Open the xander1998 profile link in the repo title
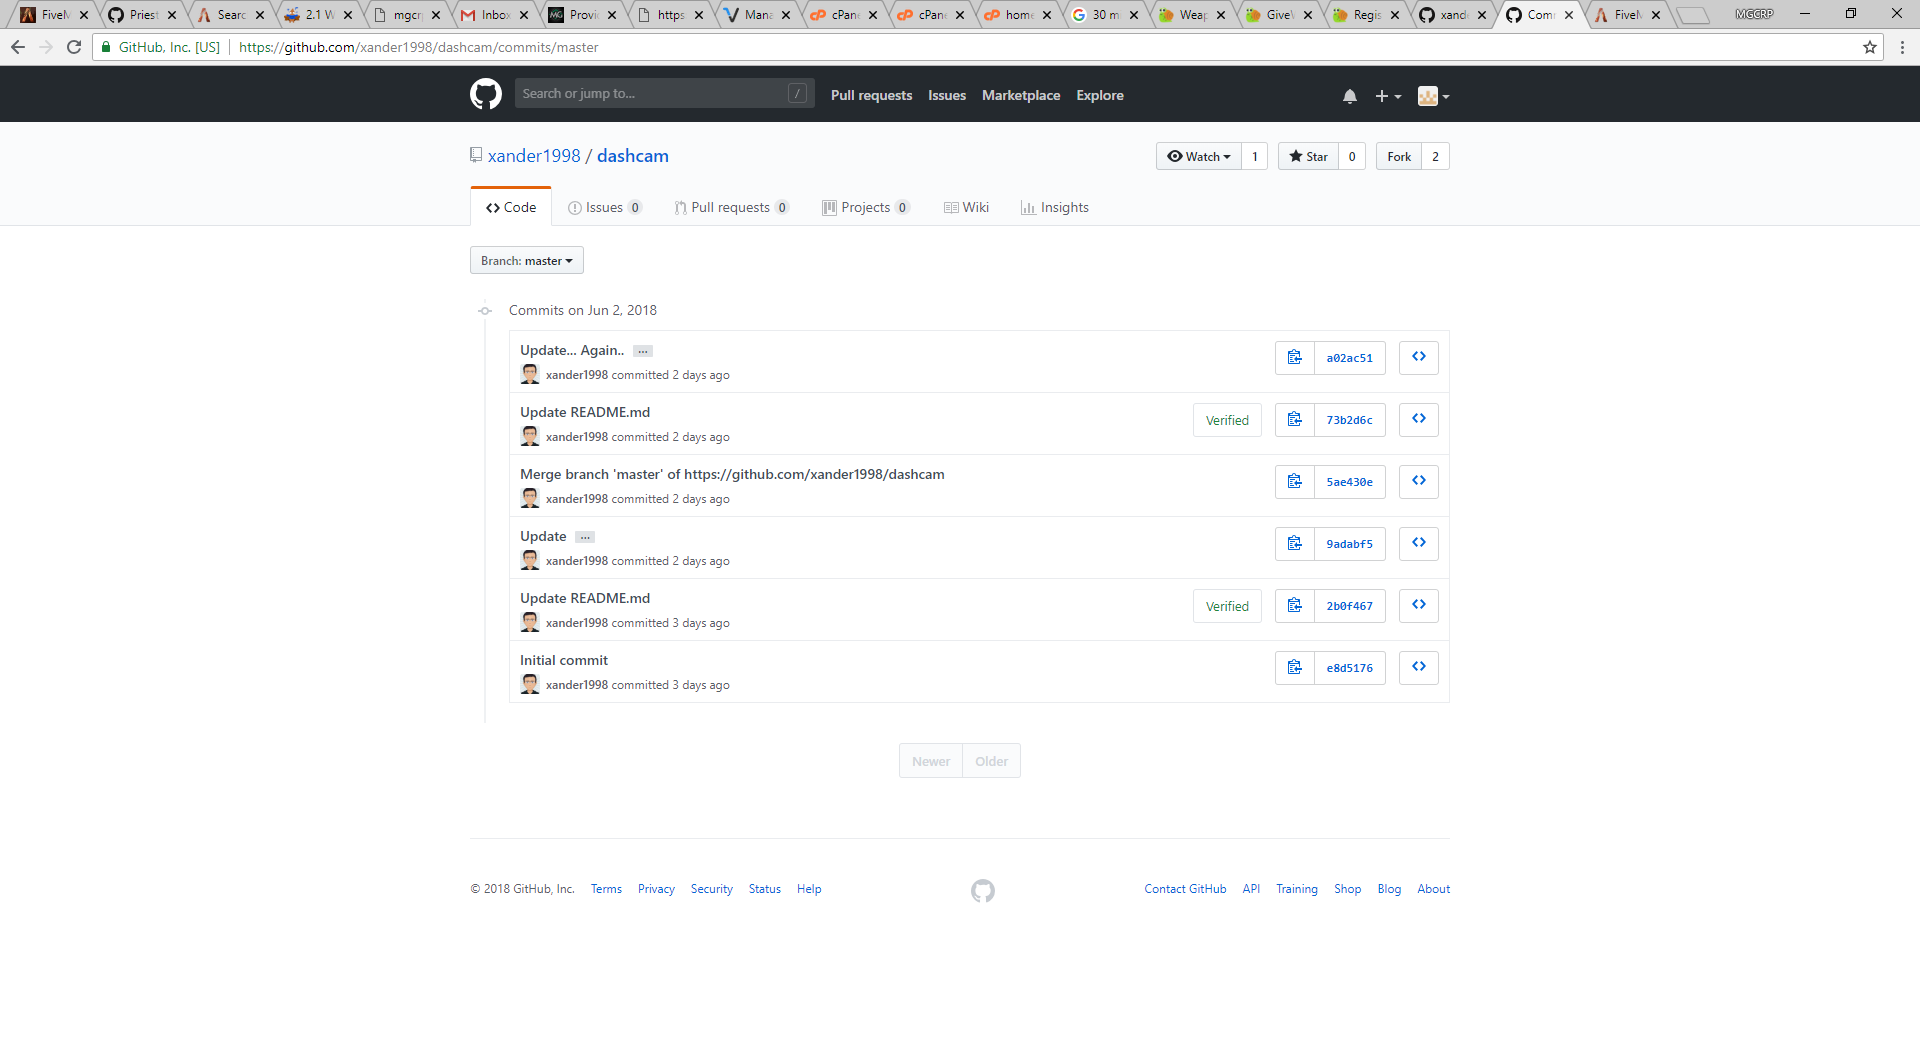Image resolution: width=1920 pixels, height=1040 pixels. pos(534,156)
